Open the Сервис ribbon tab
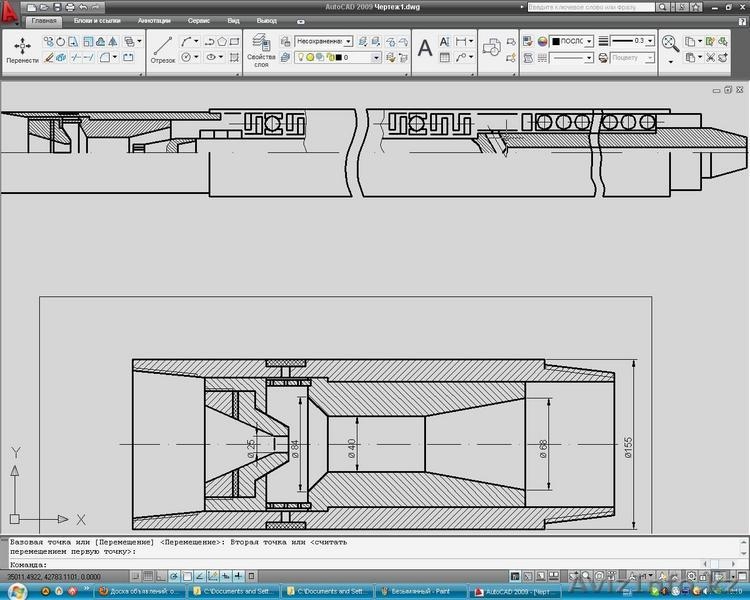The height and width of the screenshot is (600, 750). click(x=199, y=21)
